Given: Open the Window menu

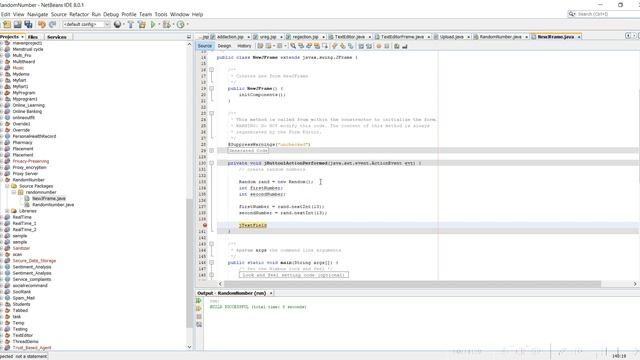Looking at the screenshot, I should click(x=180, y=14).
